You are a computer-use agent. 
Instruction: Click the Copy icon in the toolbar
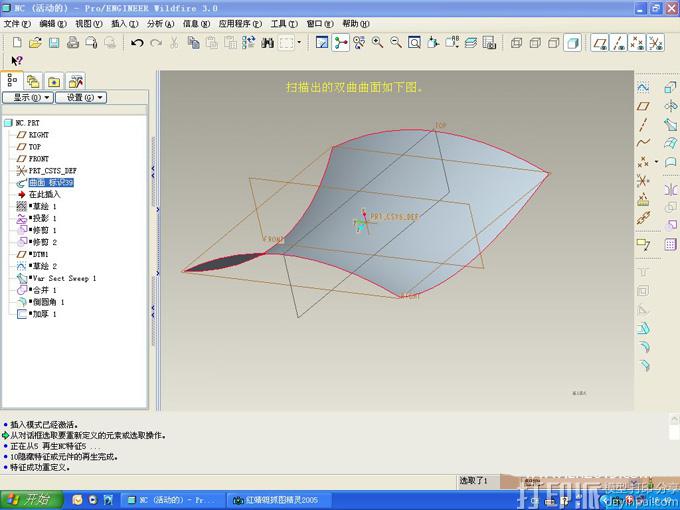[193, 42]
